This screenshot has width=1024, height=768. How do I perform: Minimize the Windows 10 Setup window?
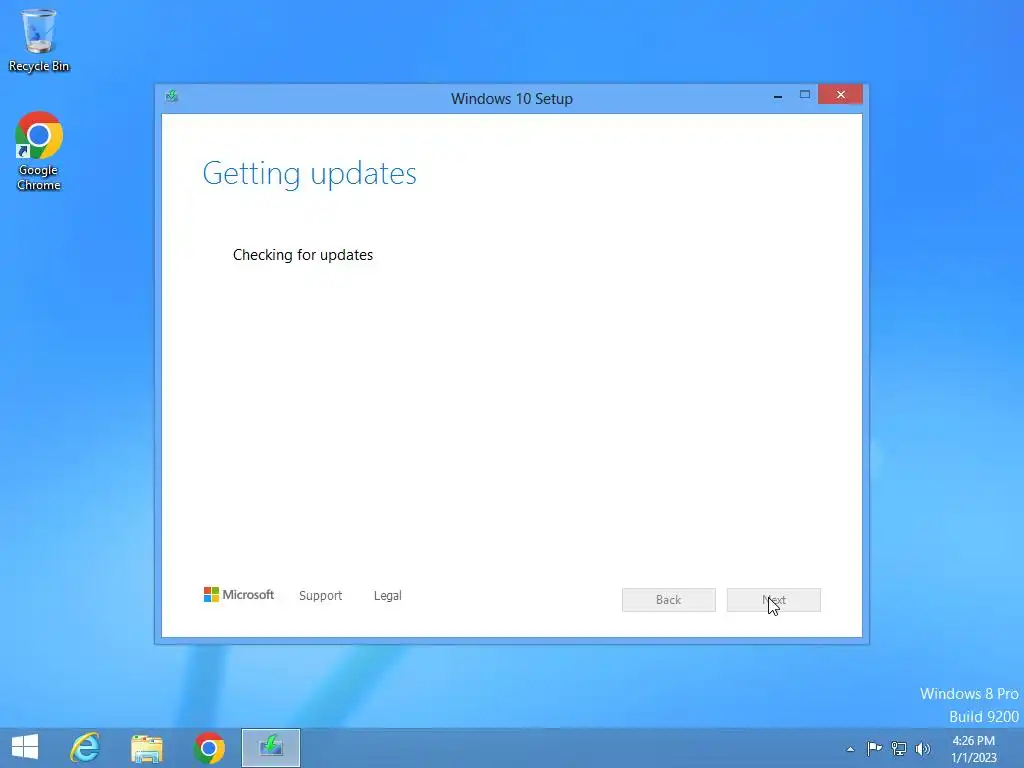pyautogui.click(x=778, y=95)
